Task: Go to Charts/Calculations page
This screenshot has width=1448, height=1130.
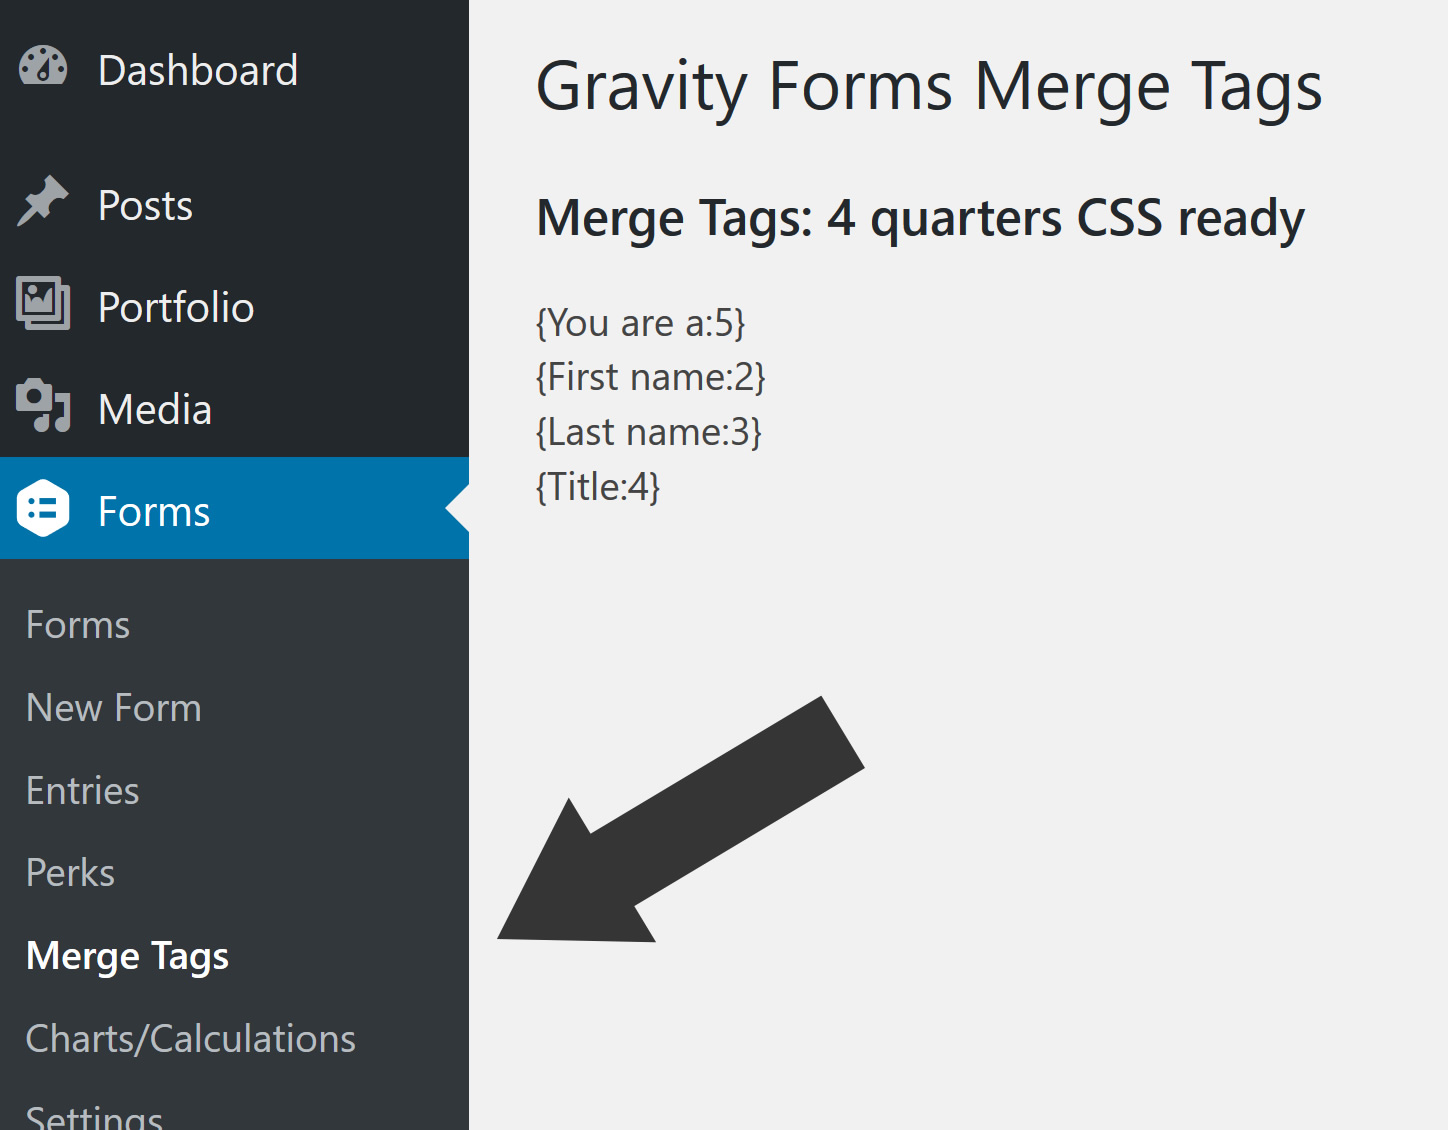Action: tap(191, 1039)
